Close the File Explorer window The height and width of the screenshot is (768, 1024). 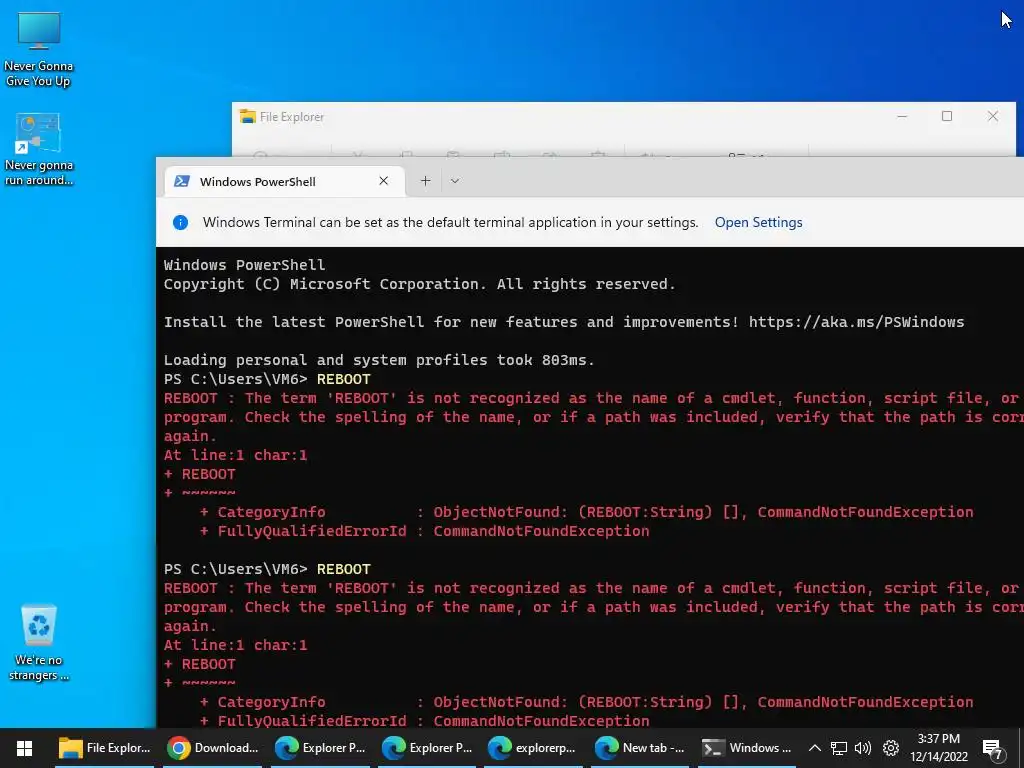point(993,116)
